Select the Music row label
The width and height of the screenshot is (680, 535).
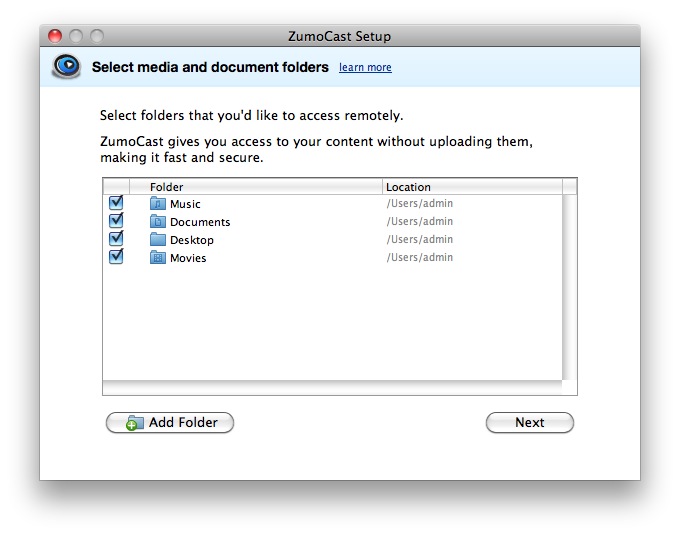coord(185,204)
